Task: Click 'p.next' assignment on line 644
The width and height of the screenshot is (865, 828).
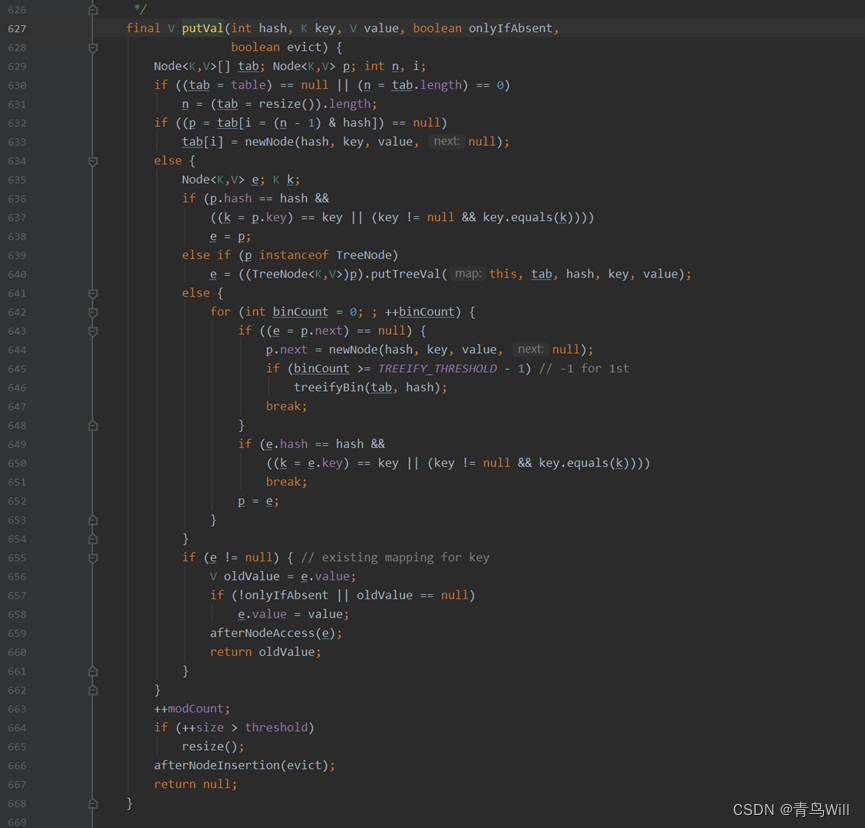Action: click(x=286, y=349)
